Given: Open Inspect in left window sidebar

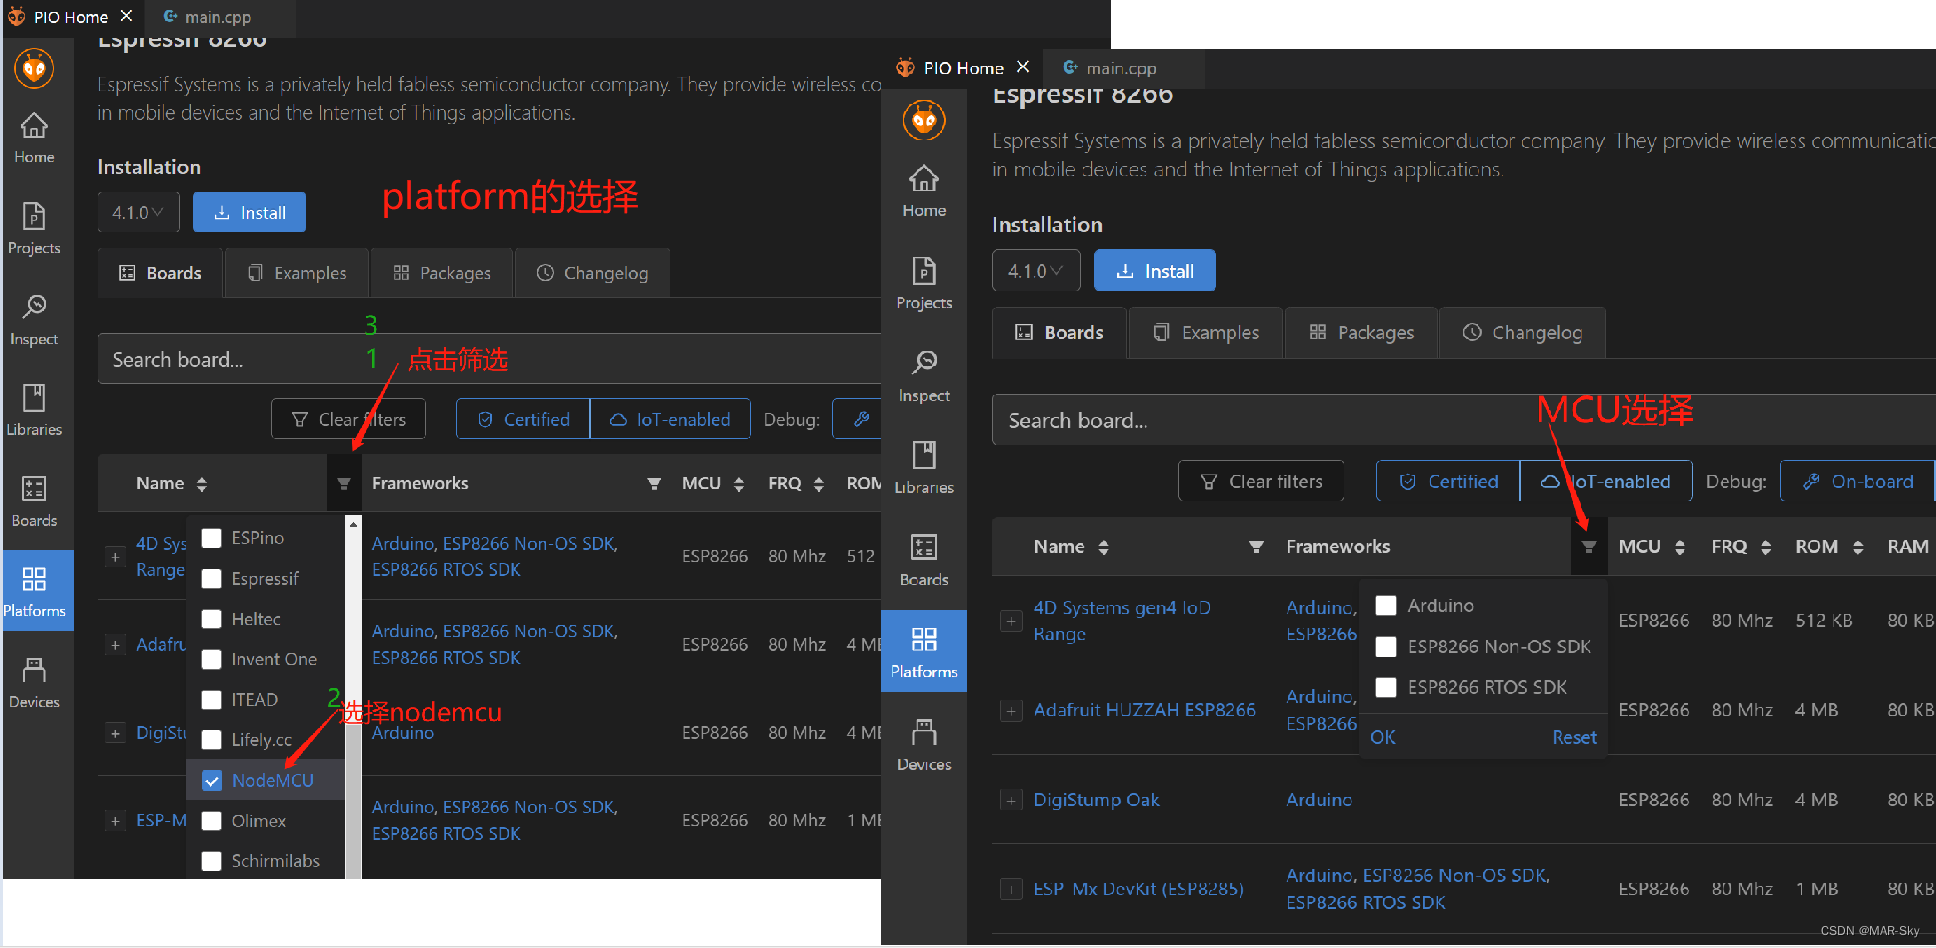Looking at the screenshot, I should 34,320.
